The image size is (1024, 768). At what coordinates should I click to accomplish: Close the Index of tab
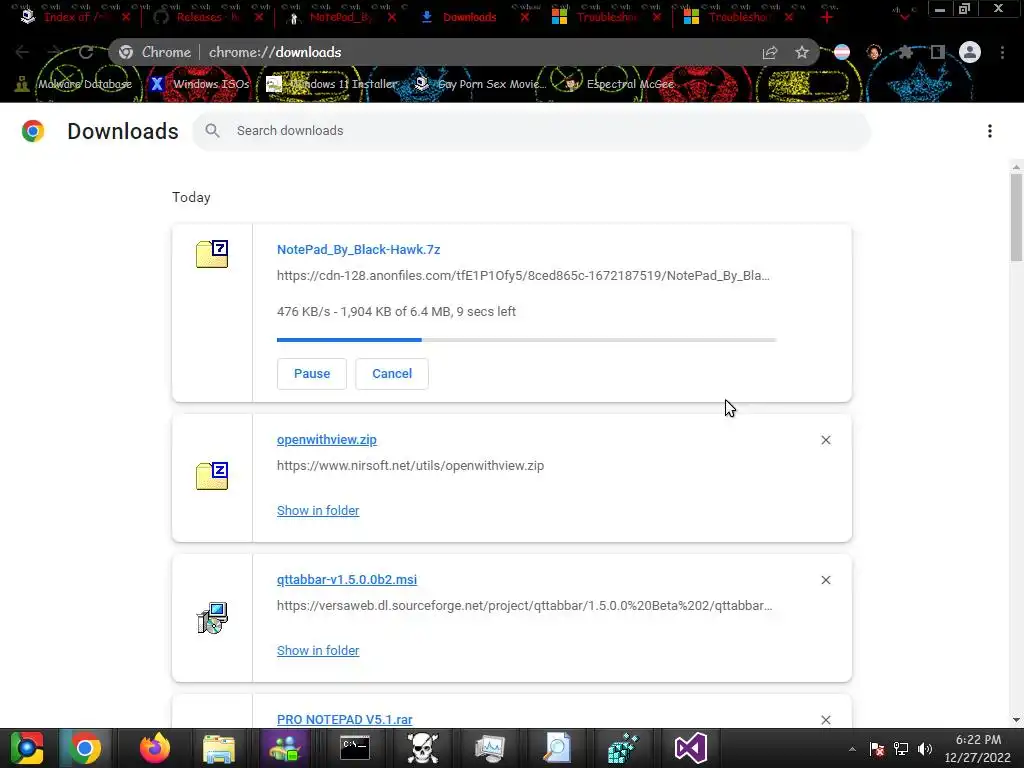(x=126, y=18)
